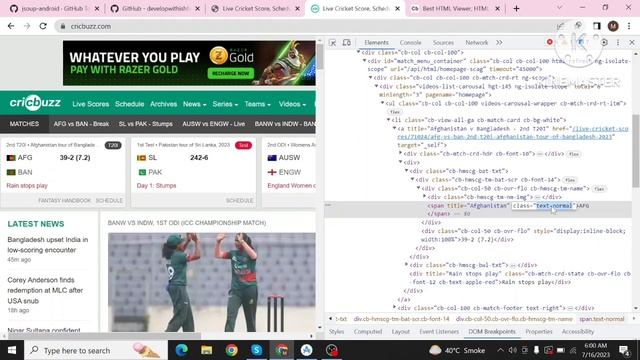Click the page horizontal scrollbar

104,336
